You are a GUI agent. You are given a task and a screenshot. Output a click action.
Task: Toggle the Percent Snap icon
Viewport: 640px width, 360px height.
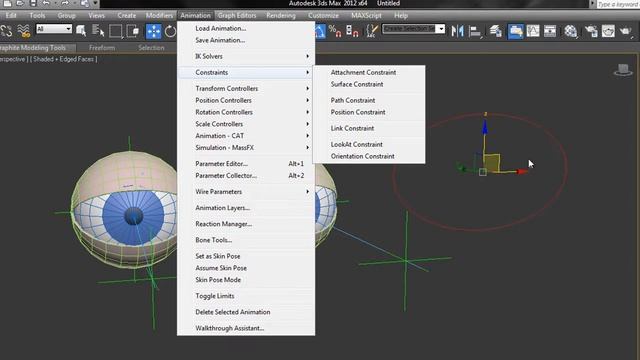(335, 31)
